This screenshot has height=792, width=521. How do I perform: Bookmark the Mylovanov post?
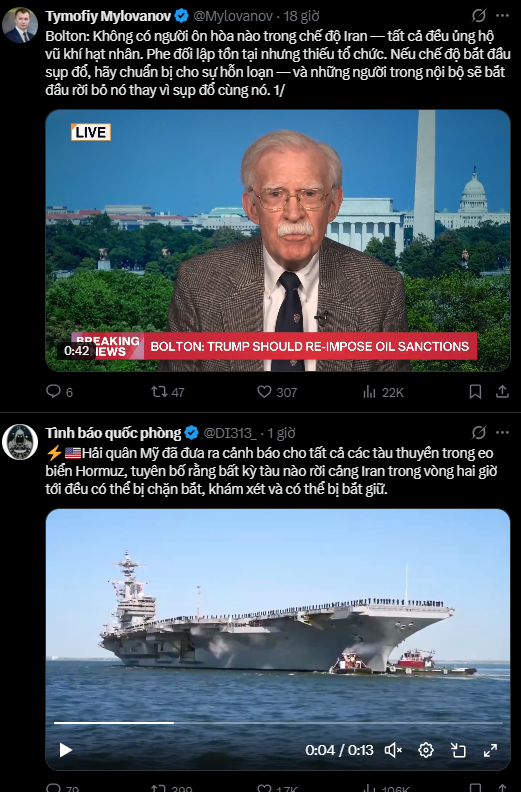pos(475,392)
